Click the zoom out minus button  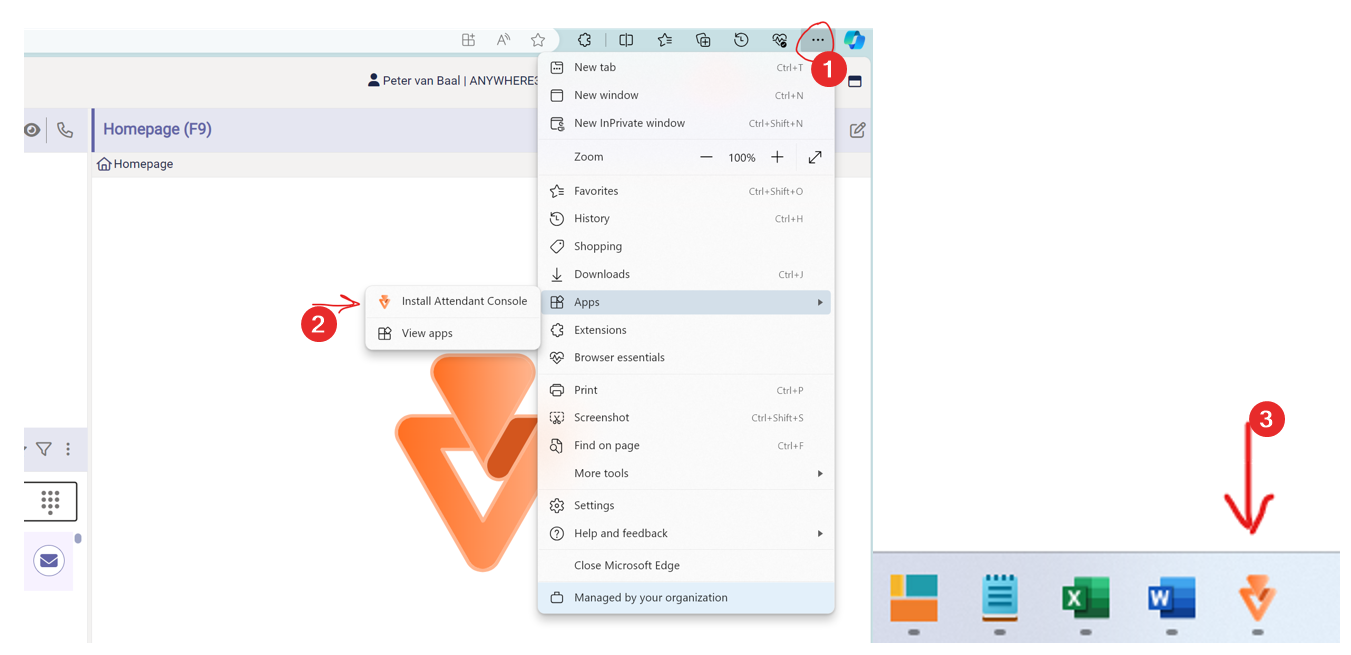706,157
